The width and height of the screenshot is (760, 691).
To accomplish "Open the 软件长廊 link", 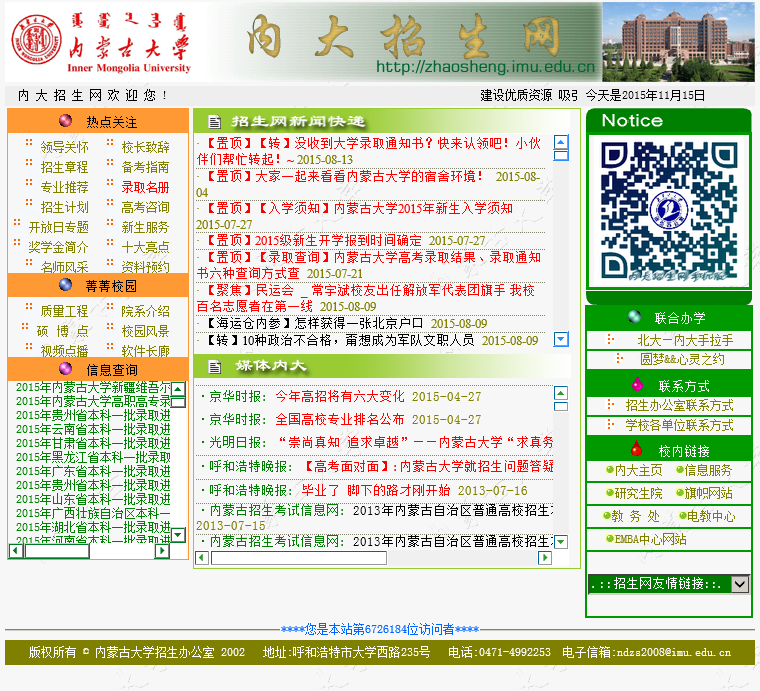I will tap(145, 351).
